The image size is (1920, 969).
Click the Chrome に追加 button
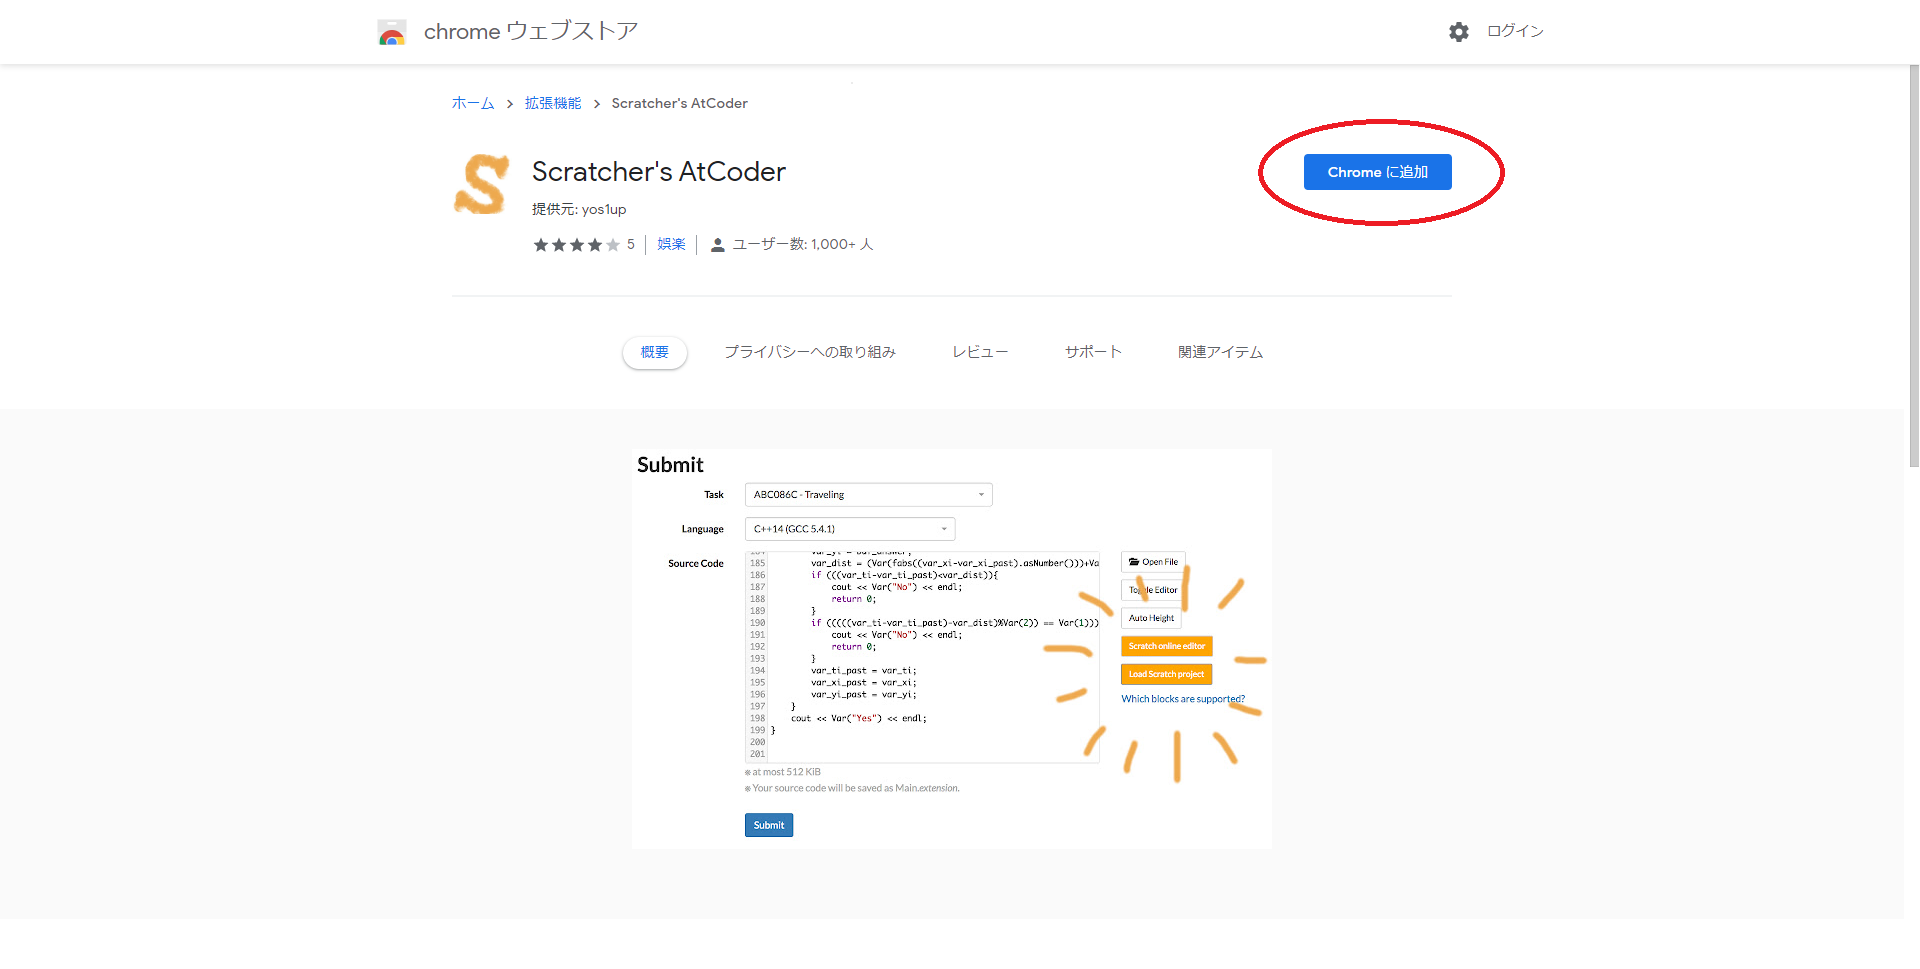[1377, 172]
